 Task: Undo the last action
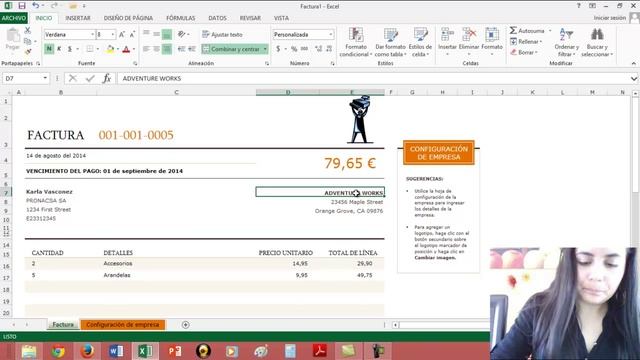[36, 6]
